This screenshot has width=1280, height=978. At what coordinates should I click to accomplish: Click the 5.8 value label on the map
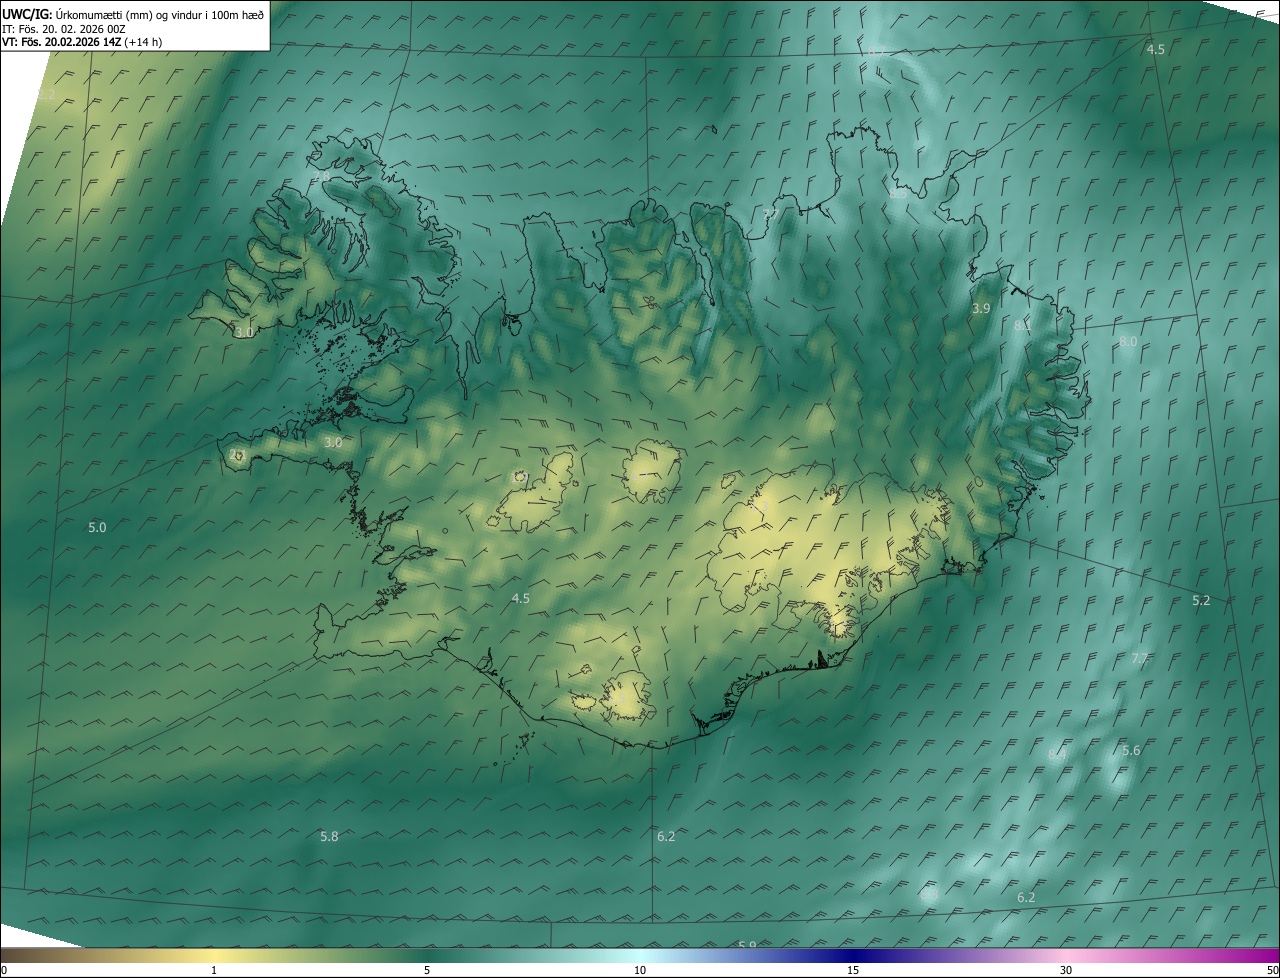tap(329, 836)
